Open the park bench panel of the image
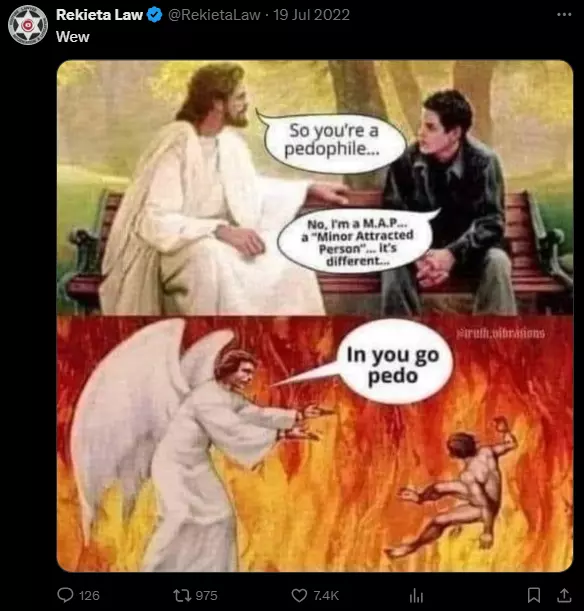 click(x=315, y=188)
